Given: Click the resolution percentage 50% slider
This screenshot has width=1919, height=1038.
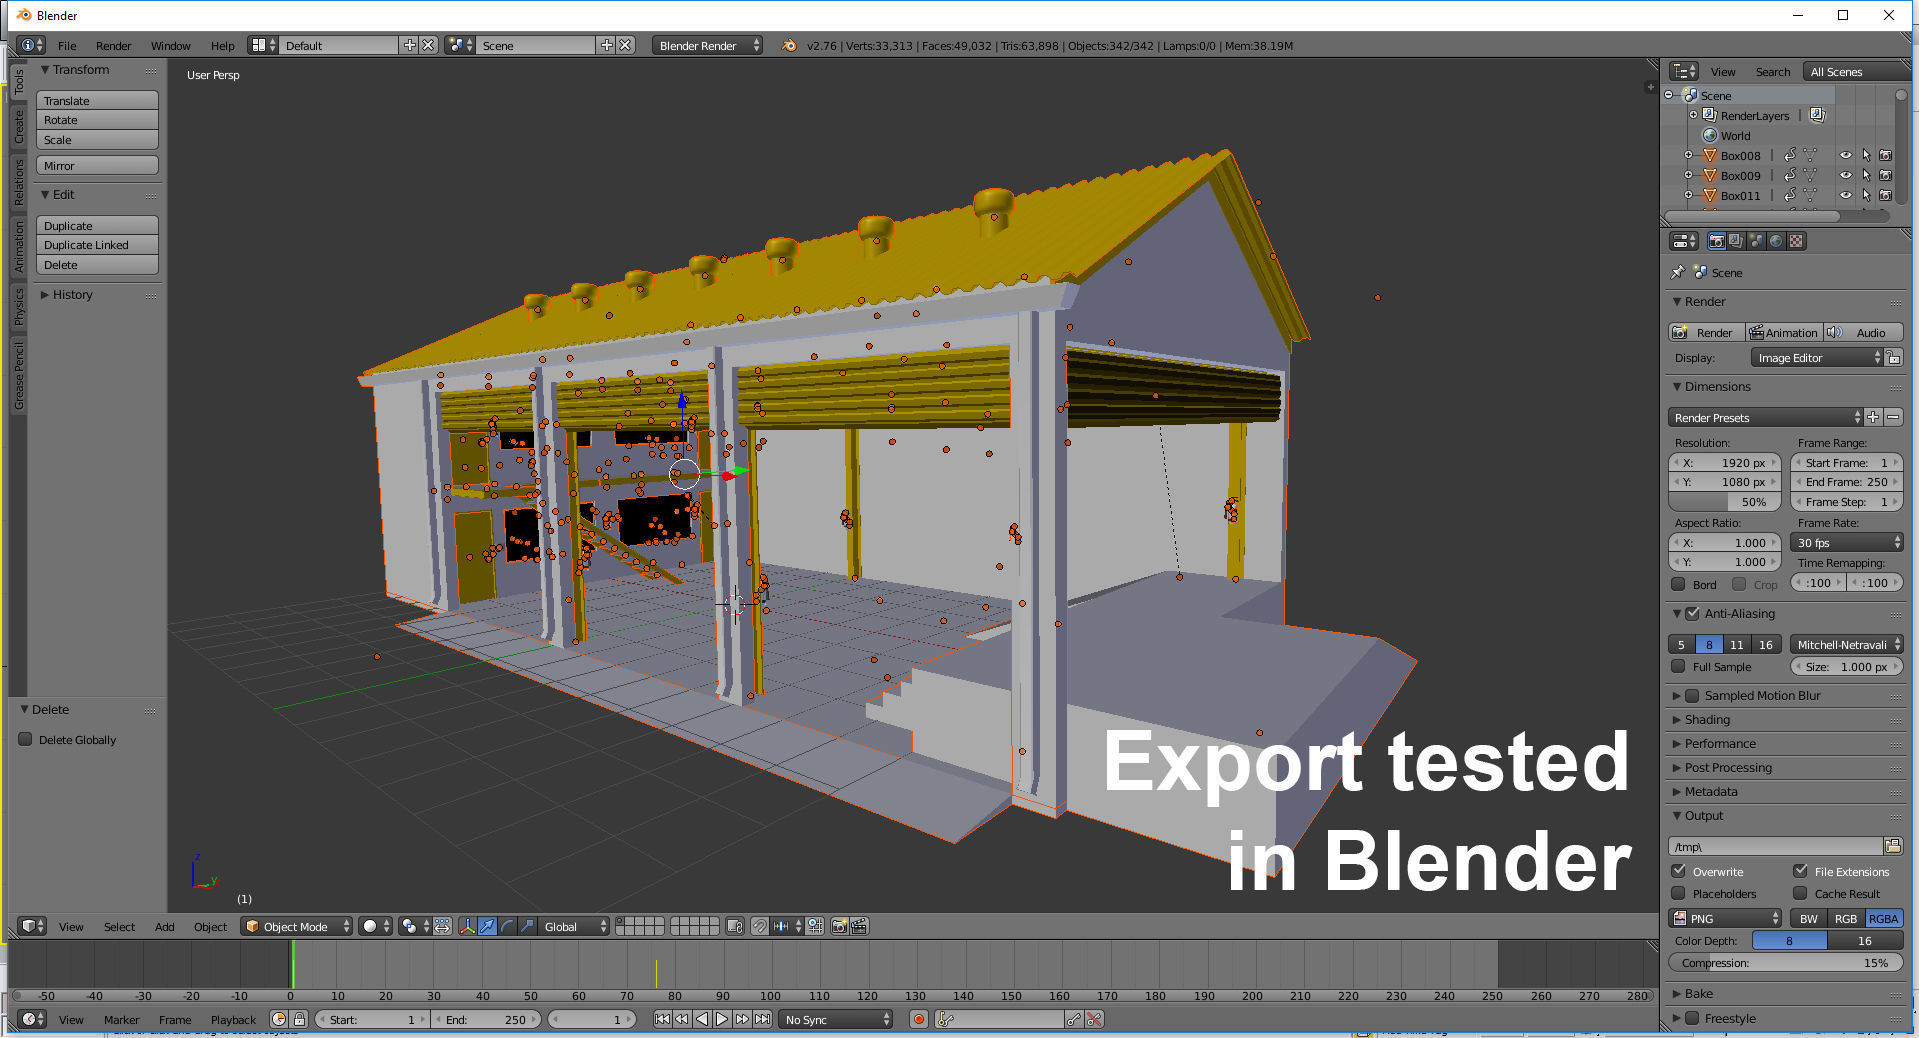Looking at the screenshot, I should (1725, 501).
